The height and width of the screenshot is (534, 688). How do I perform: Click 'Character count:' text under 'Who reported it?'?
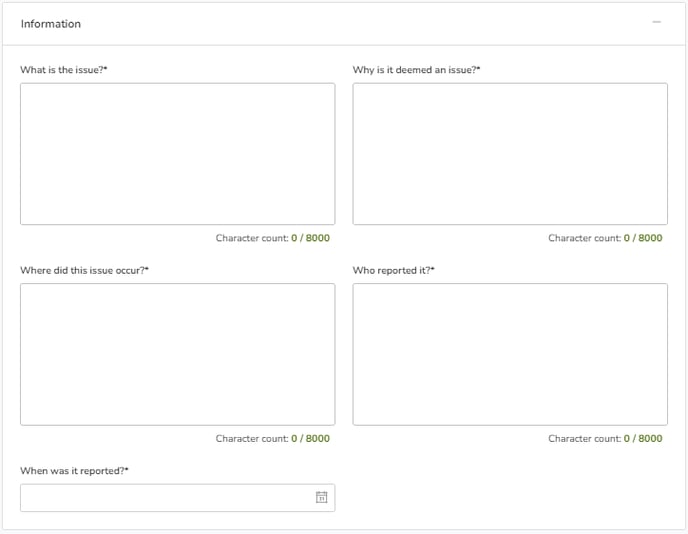[584, 438]
